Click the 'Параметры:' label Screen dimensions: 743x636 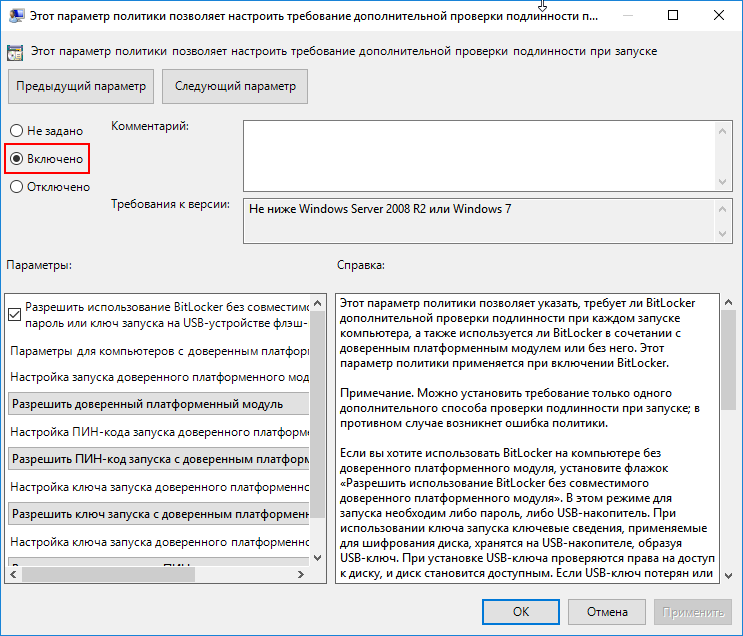39,265
